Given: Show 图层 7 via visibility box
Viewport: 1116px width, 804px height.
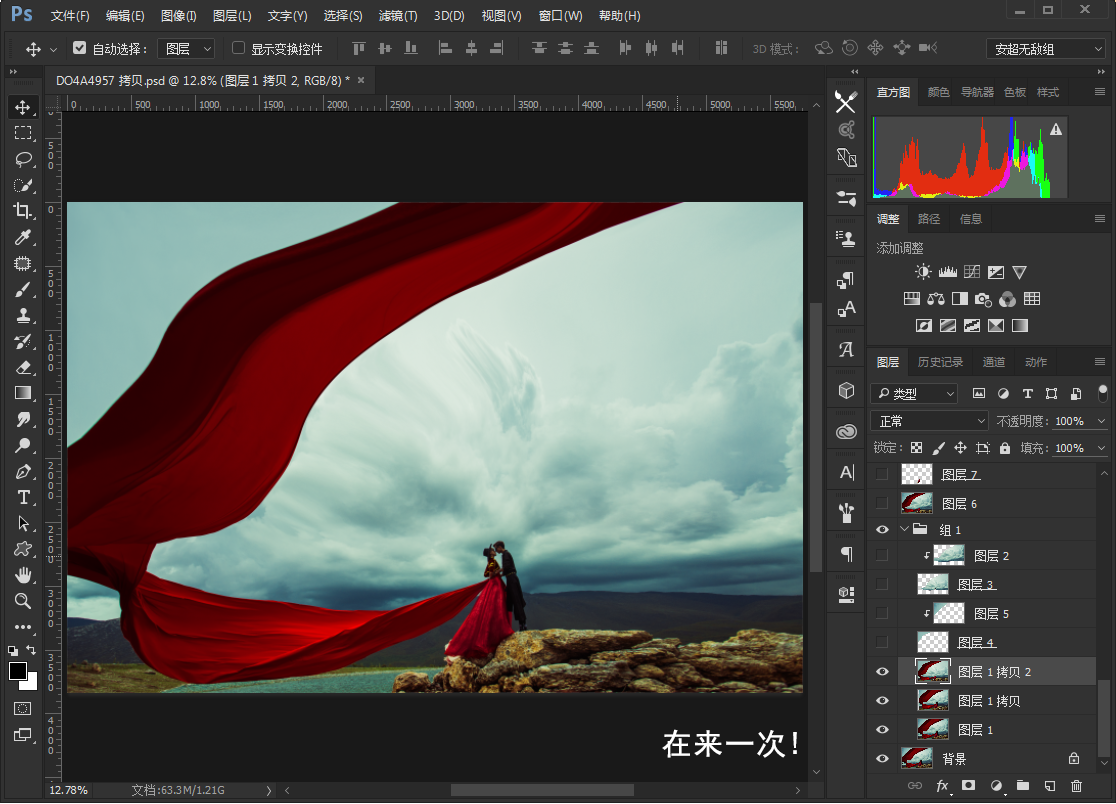Looking at the screenshot, I should coord(882,474).
